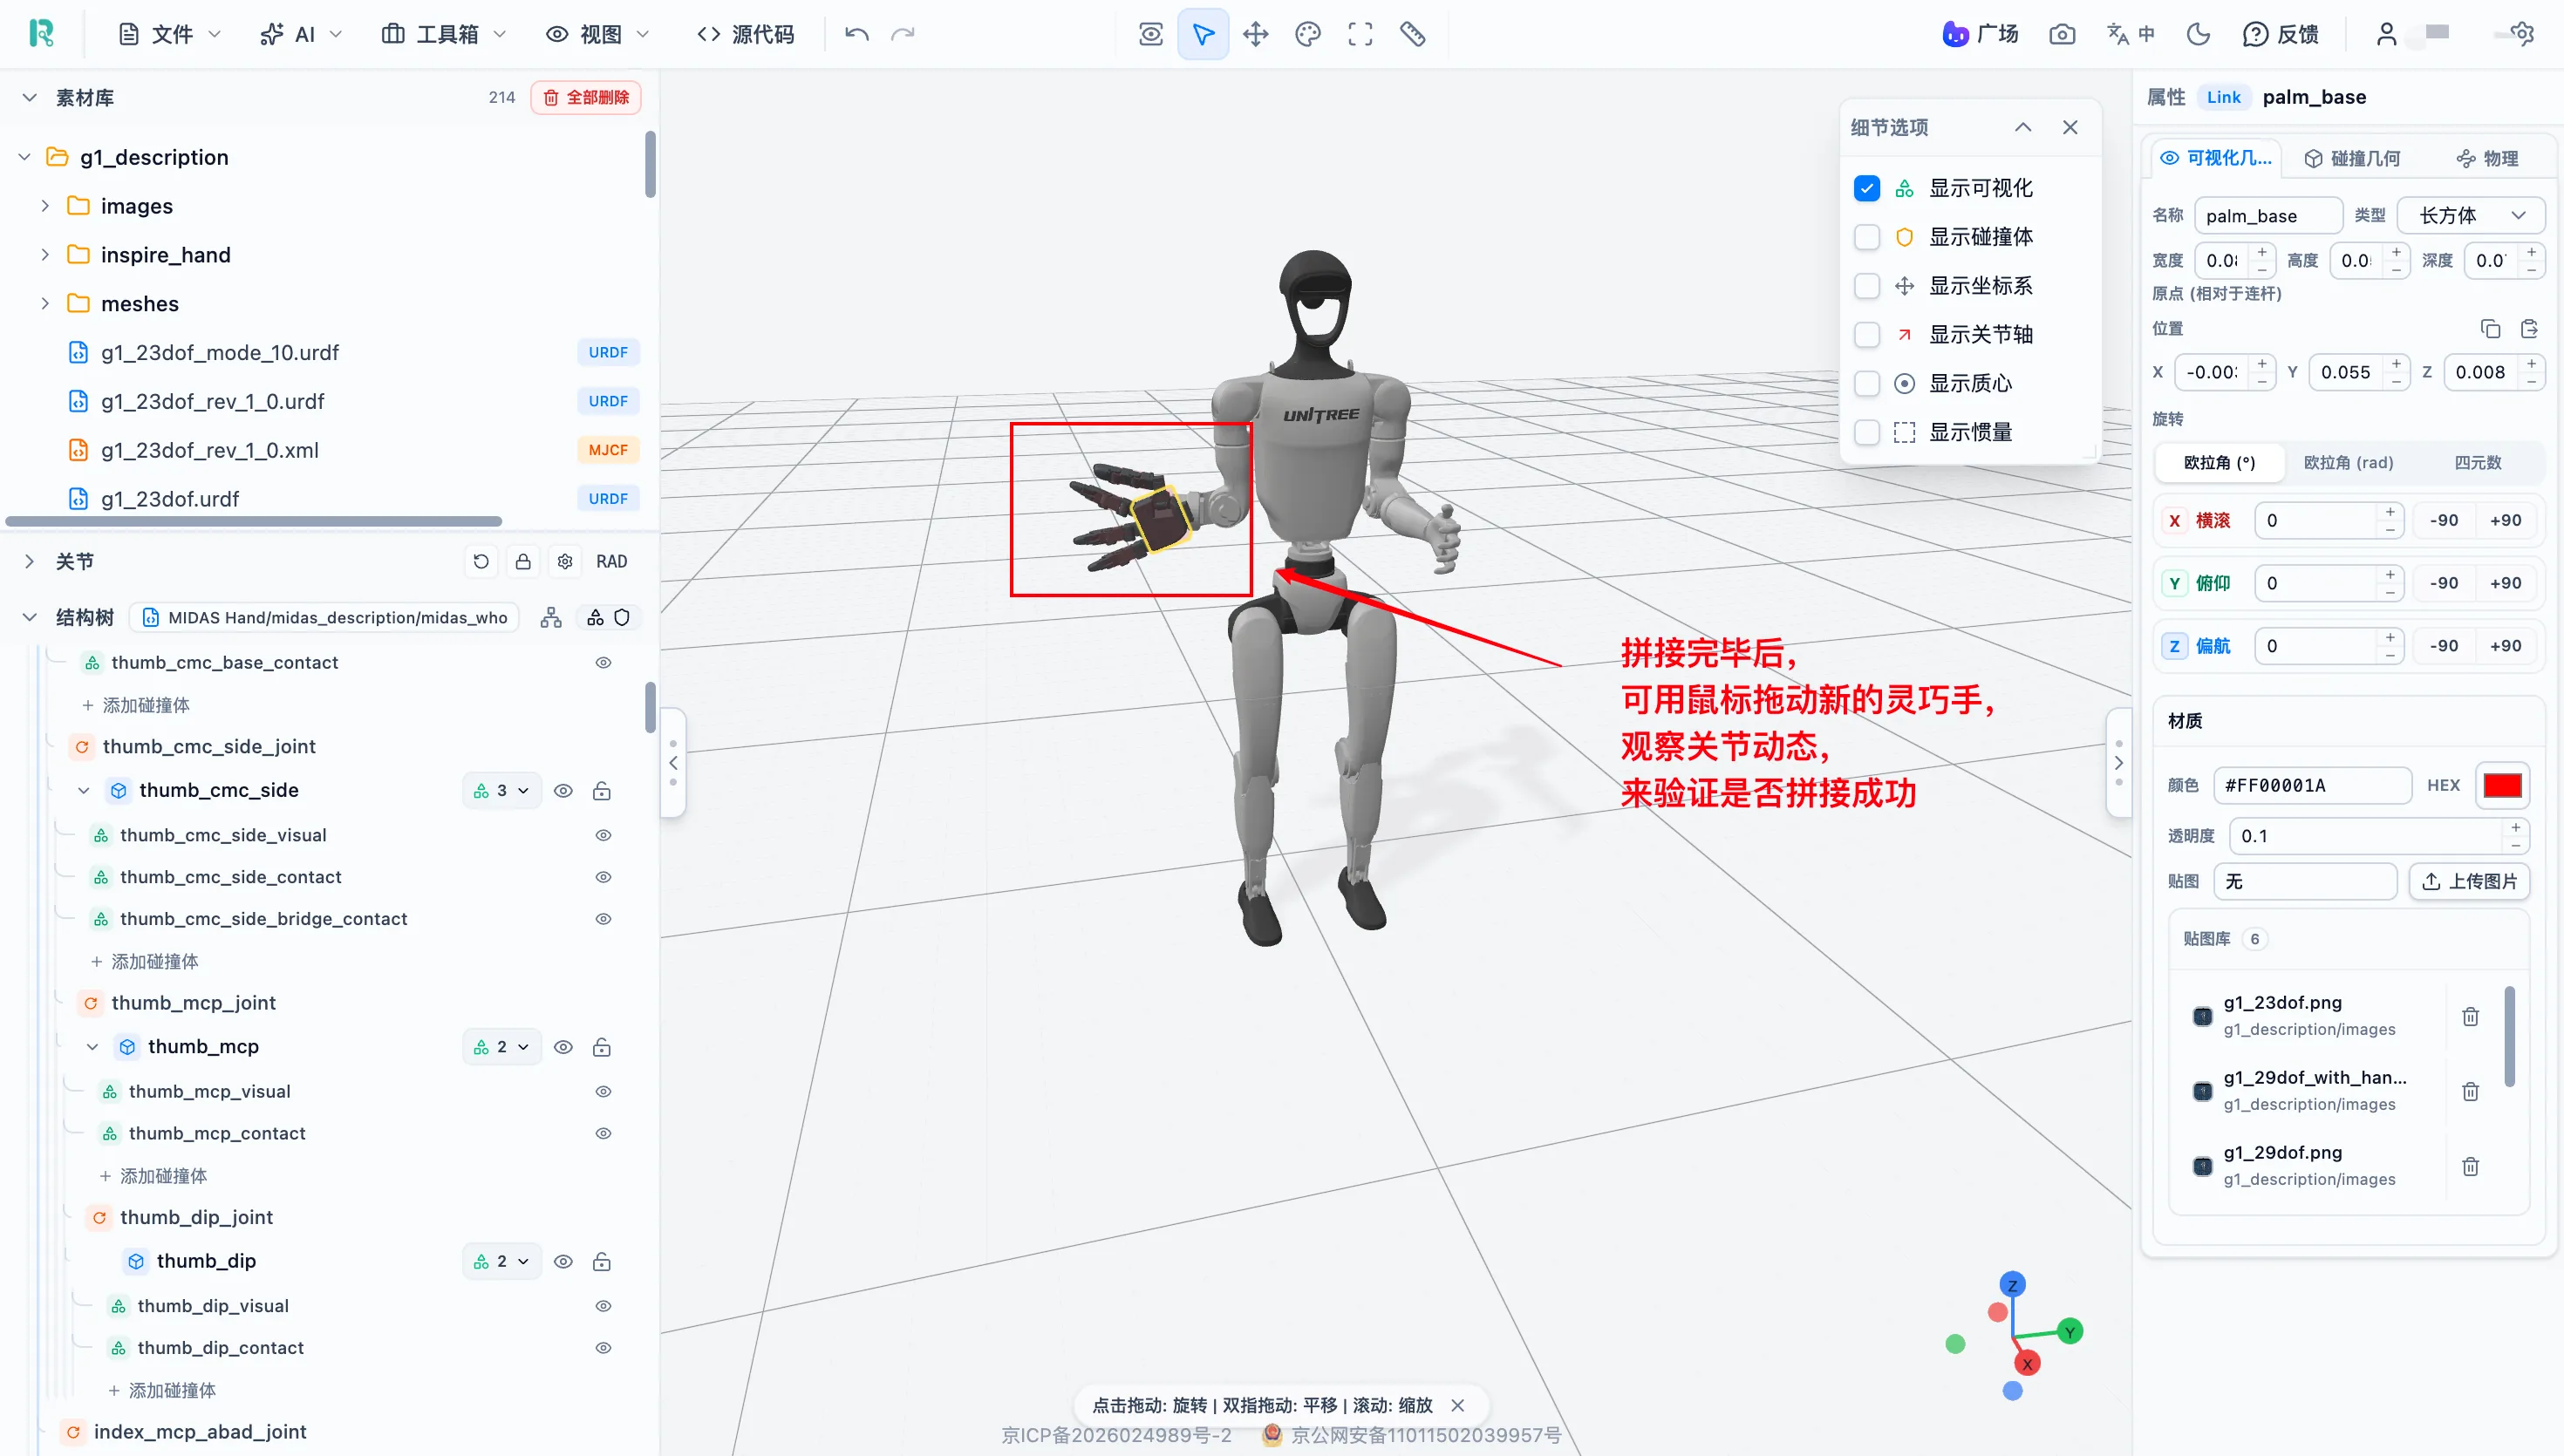
Task: Toggle visibility of thumb_mcp link
Action: pyautogui.click(x=563, y=1047)
